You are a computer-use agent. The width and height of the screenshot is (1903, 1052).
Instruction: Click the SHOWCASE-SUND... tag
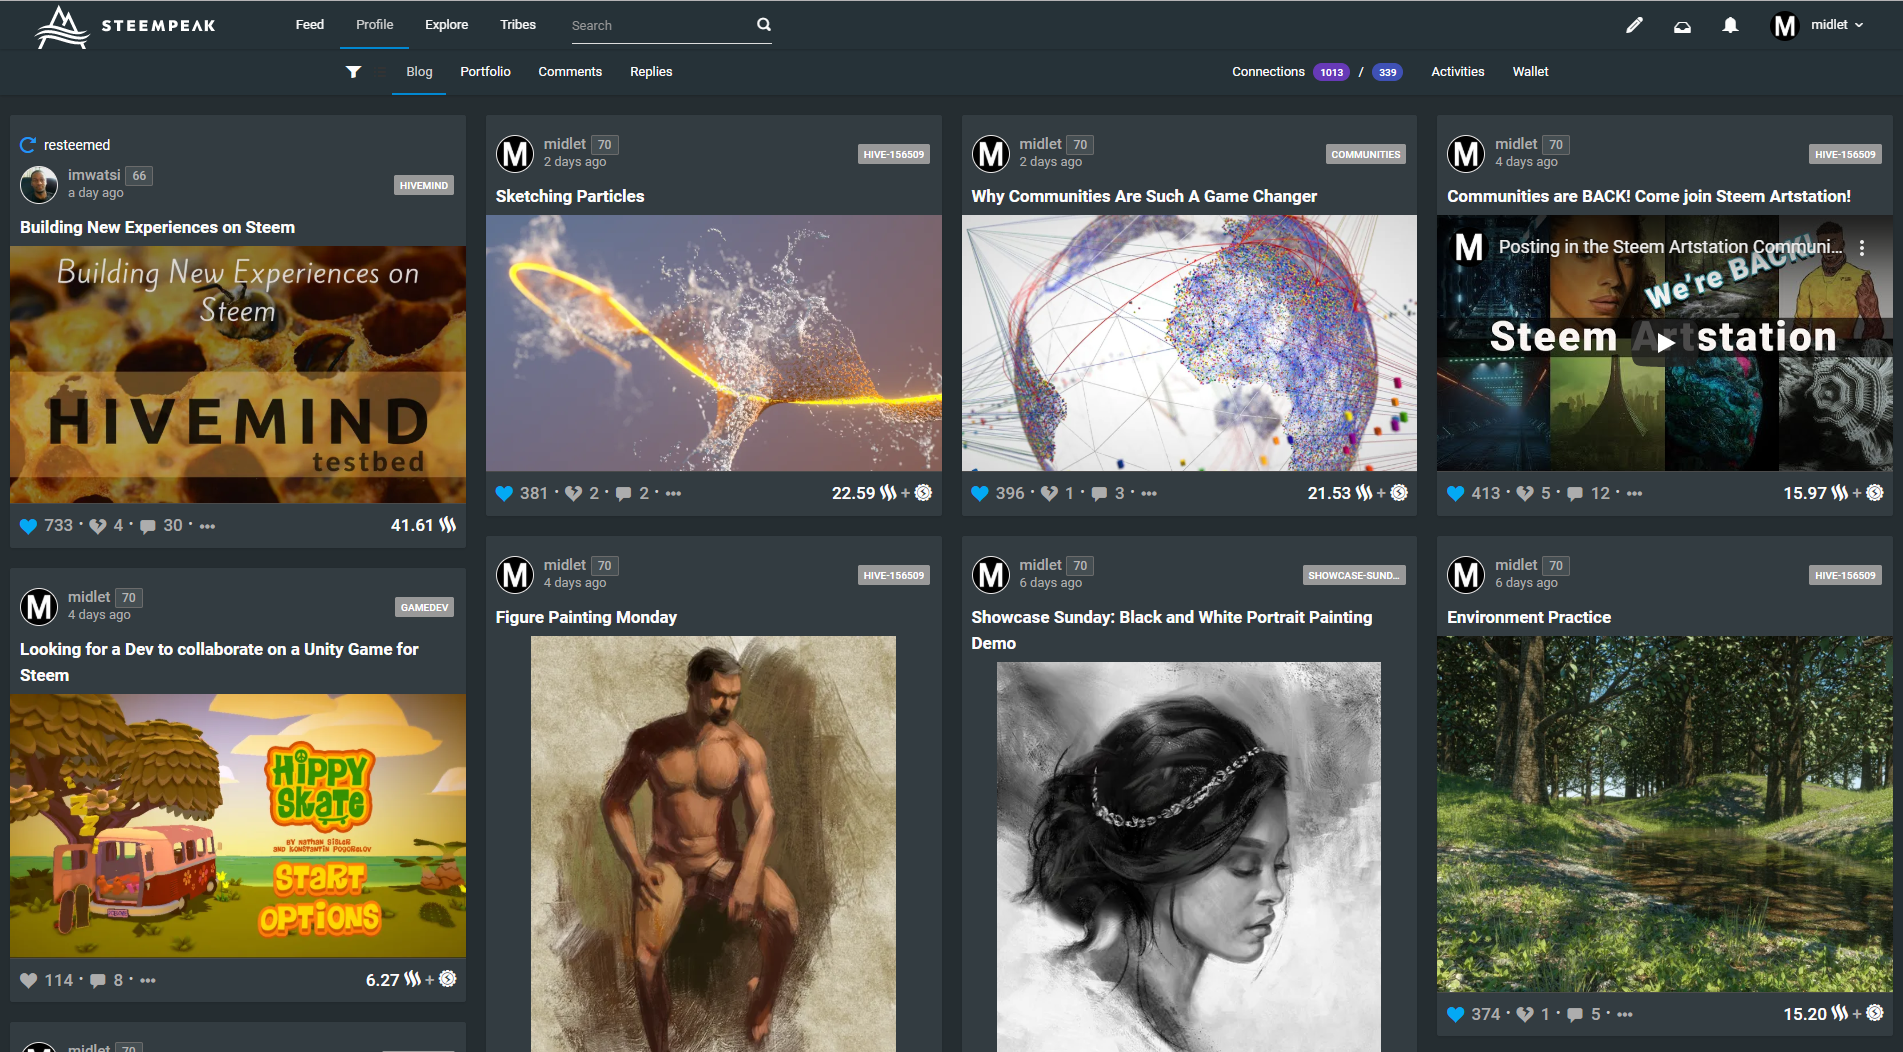click(1354, 576)
